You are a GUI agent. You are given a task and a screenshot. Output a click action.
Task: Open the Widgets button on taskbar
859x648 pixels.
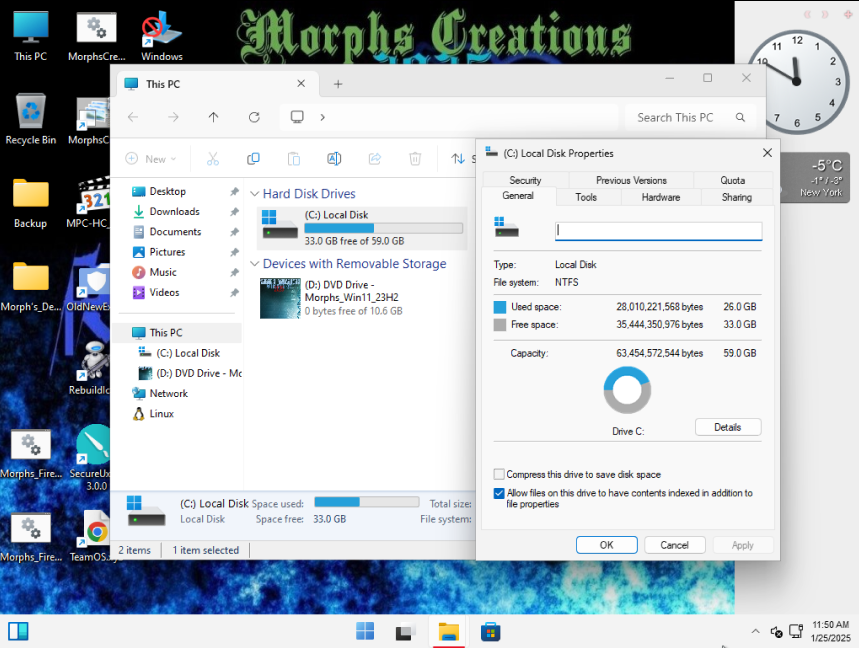point(18,631)
